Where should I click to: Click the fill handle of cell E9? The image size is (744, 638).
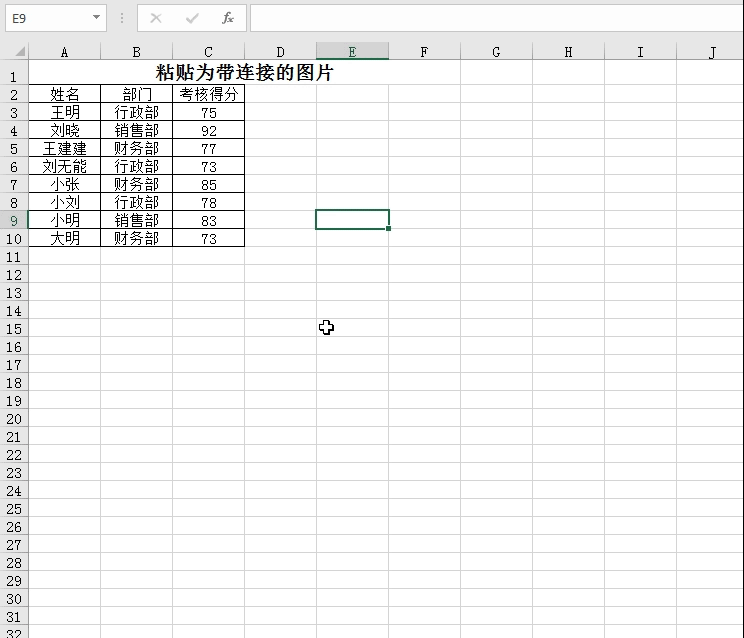[388, 229]
